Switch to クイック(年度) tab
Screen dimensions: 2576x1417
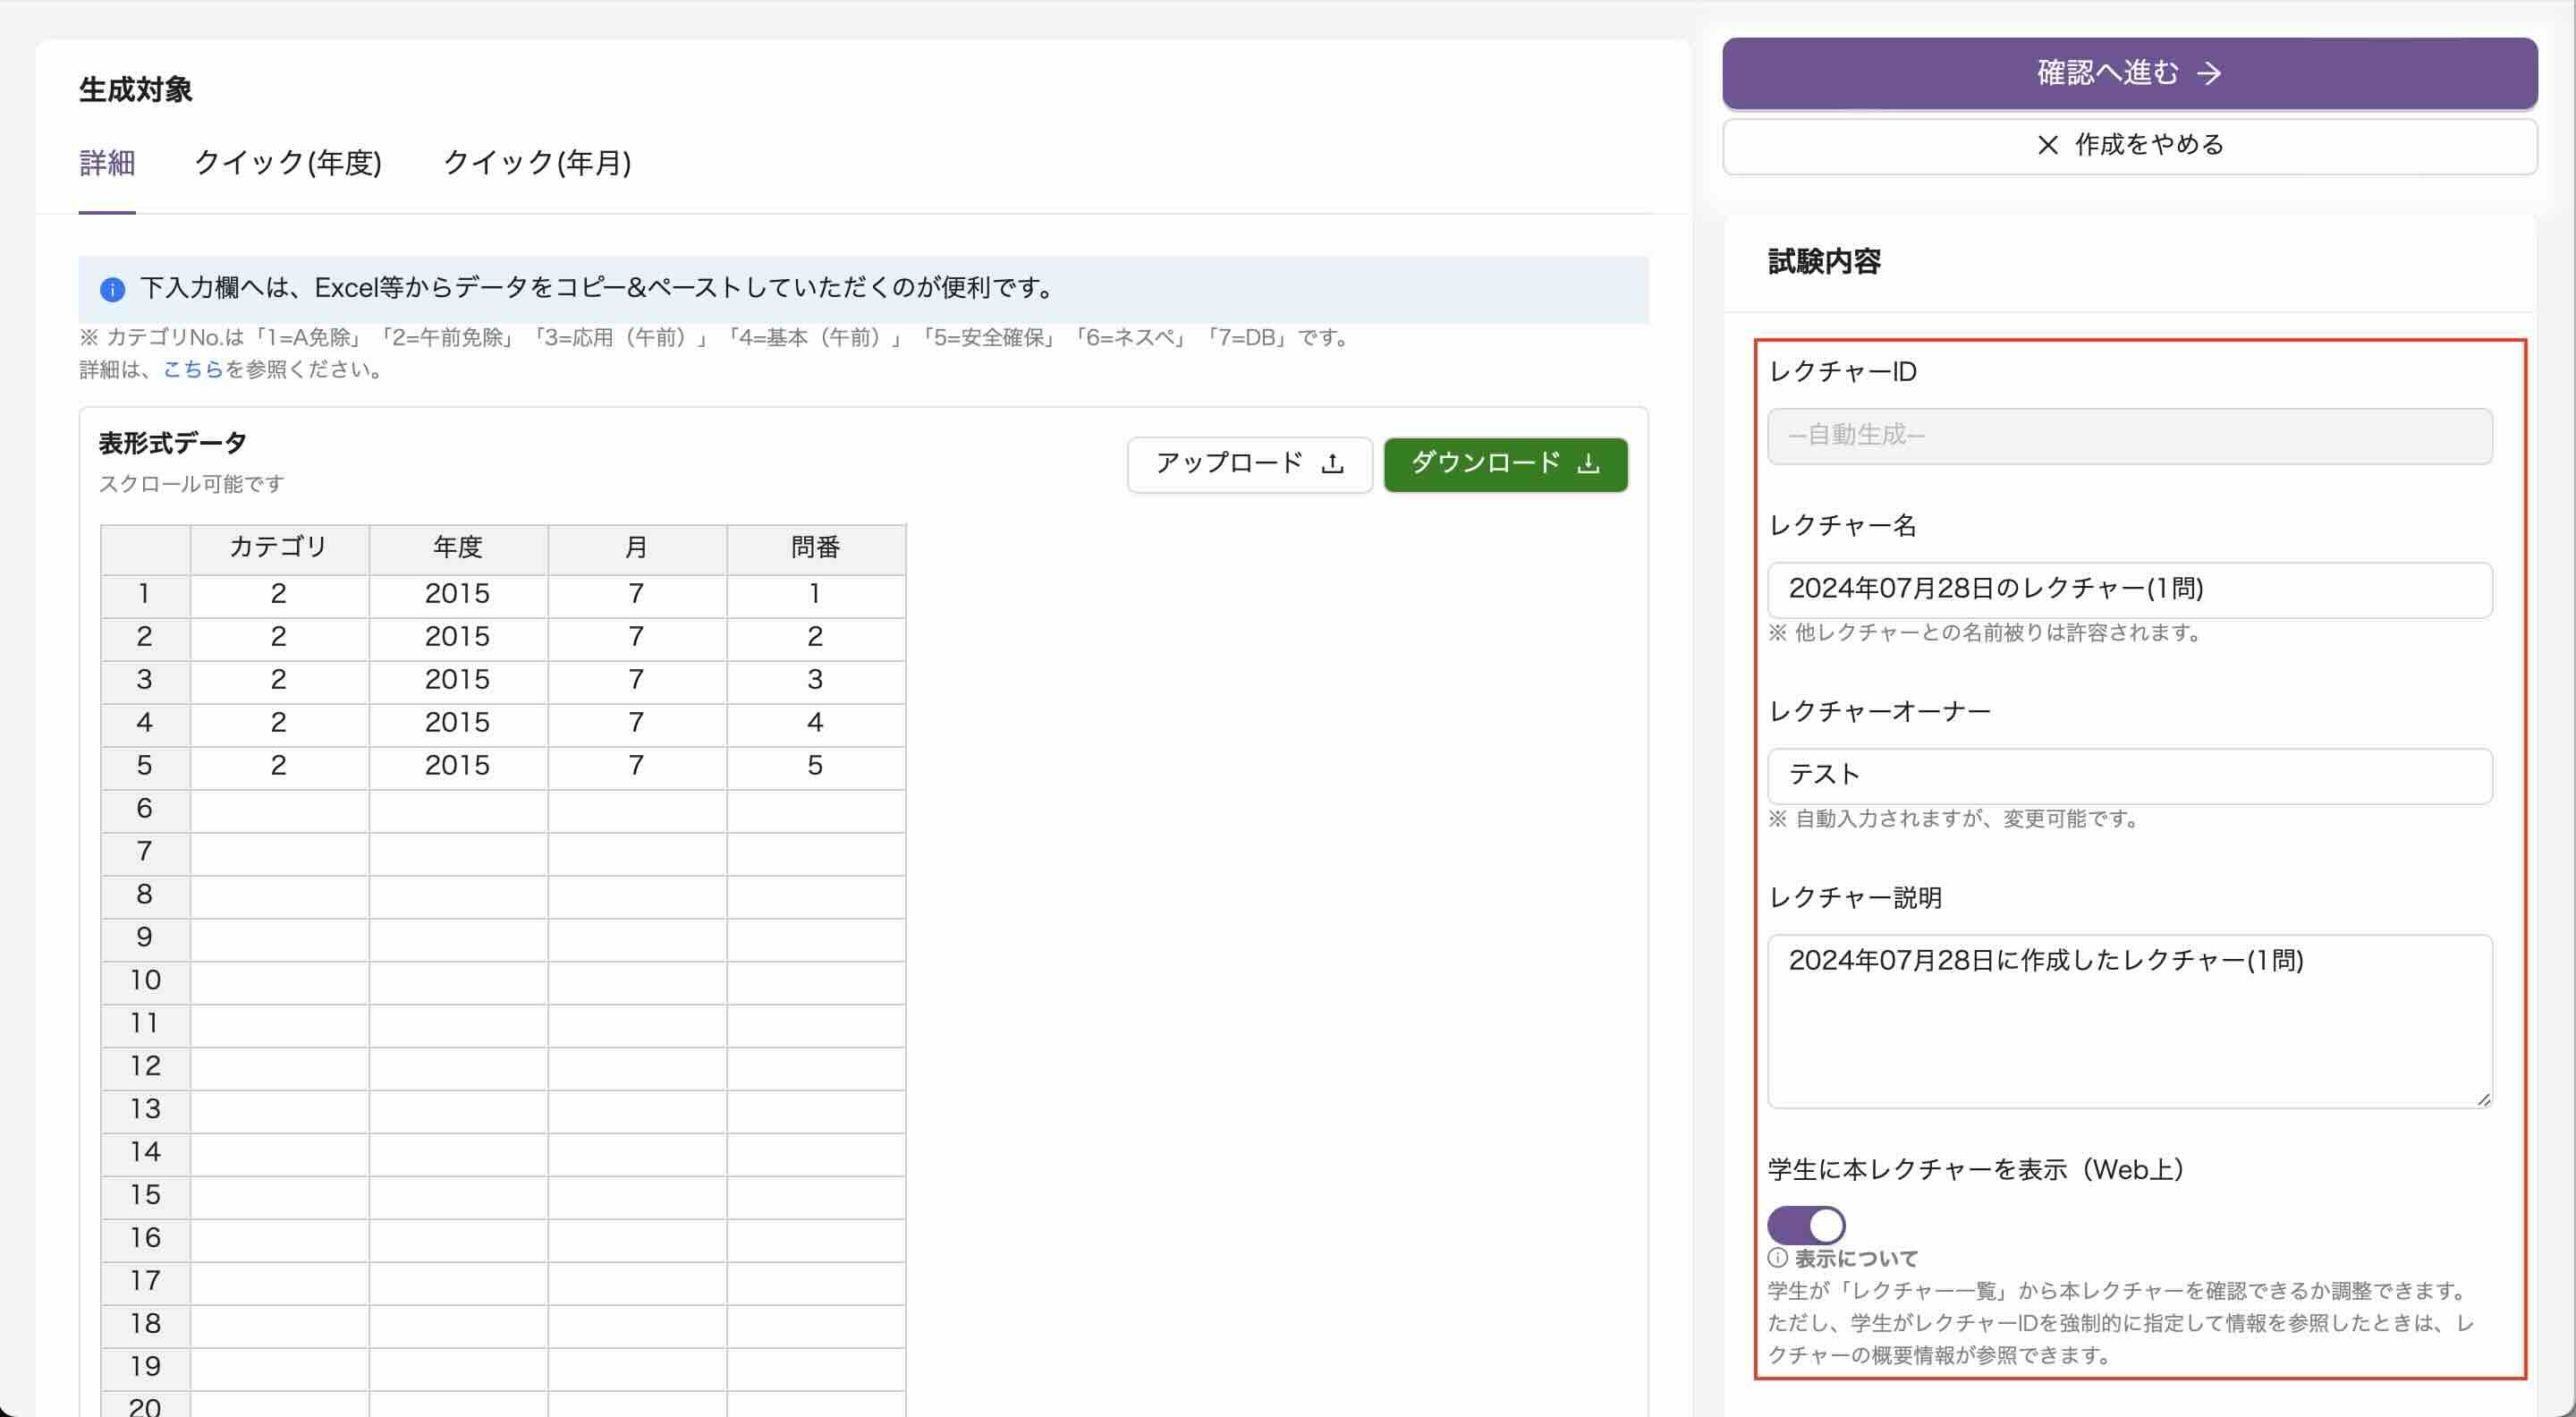click(288, 162)
